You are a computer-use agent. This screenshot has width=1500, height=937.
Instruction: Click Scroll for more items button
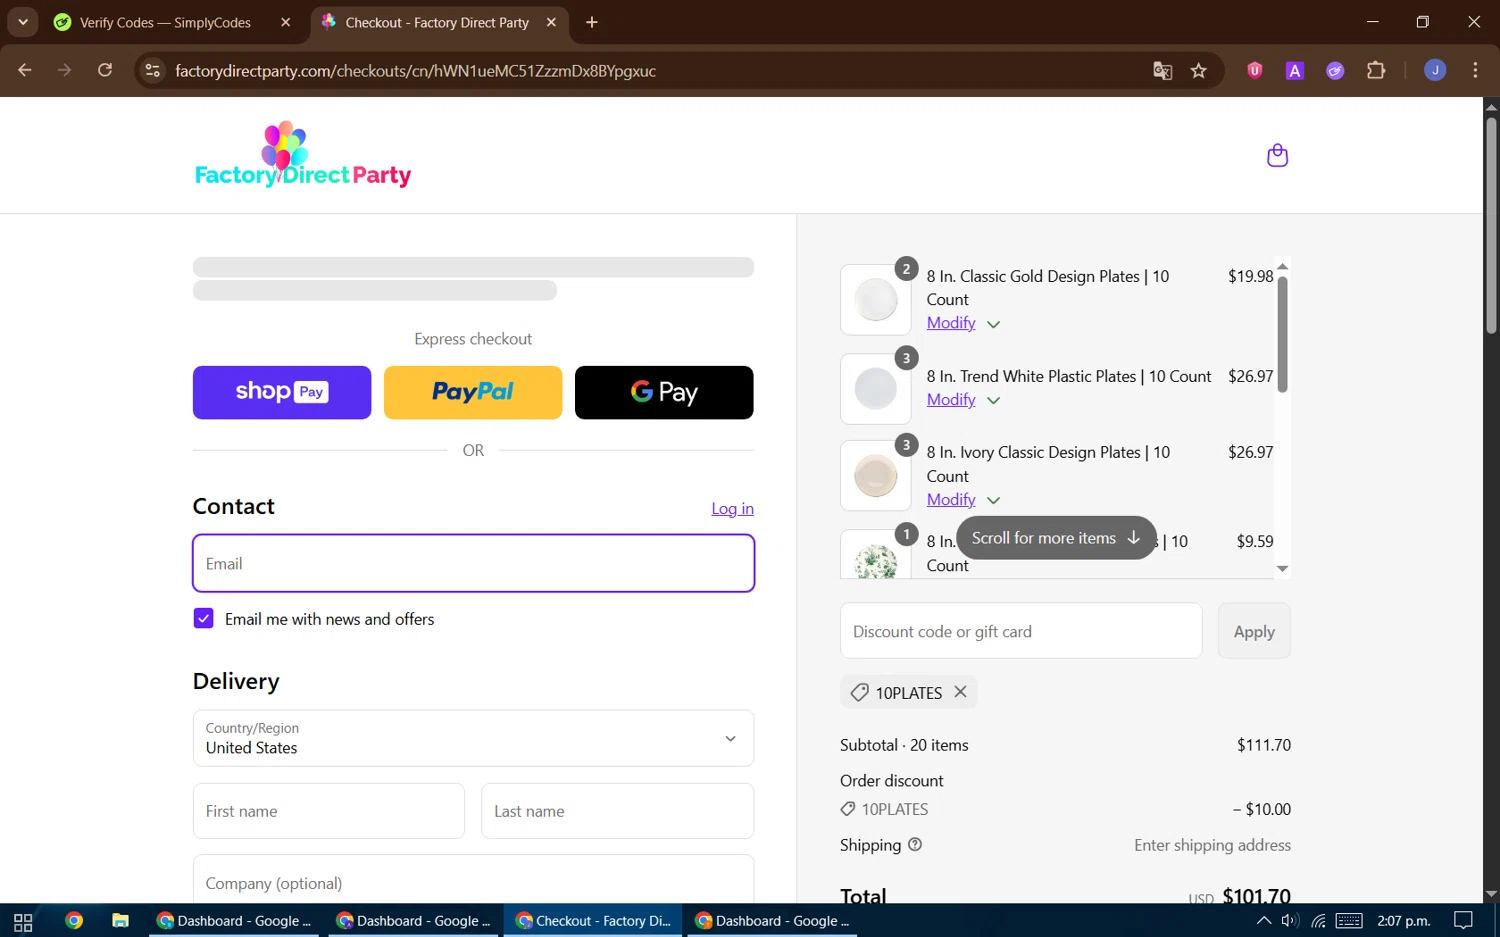tap(1056, 538)
